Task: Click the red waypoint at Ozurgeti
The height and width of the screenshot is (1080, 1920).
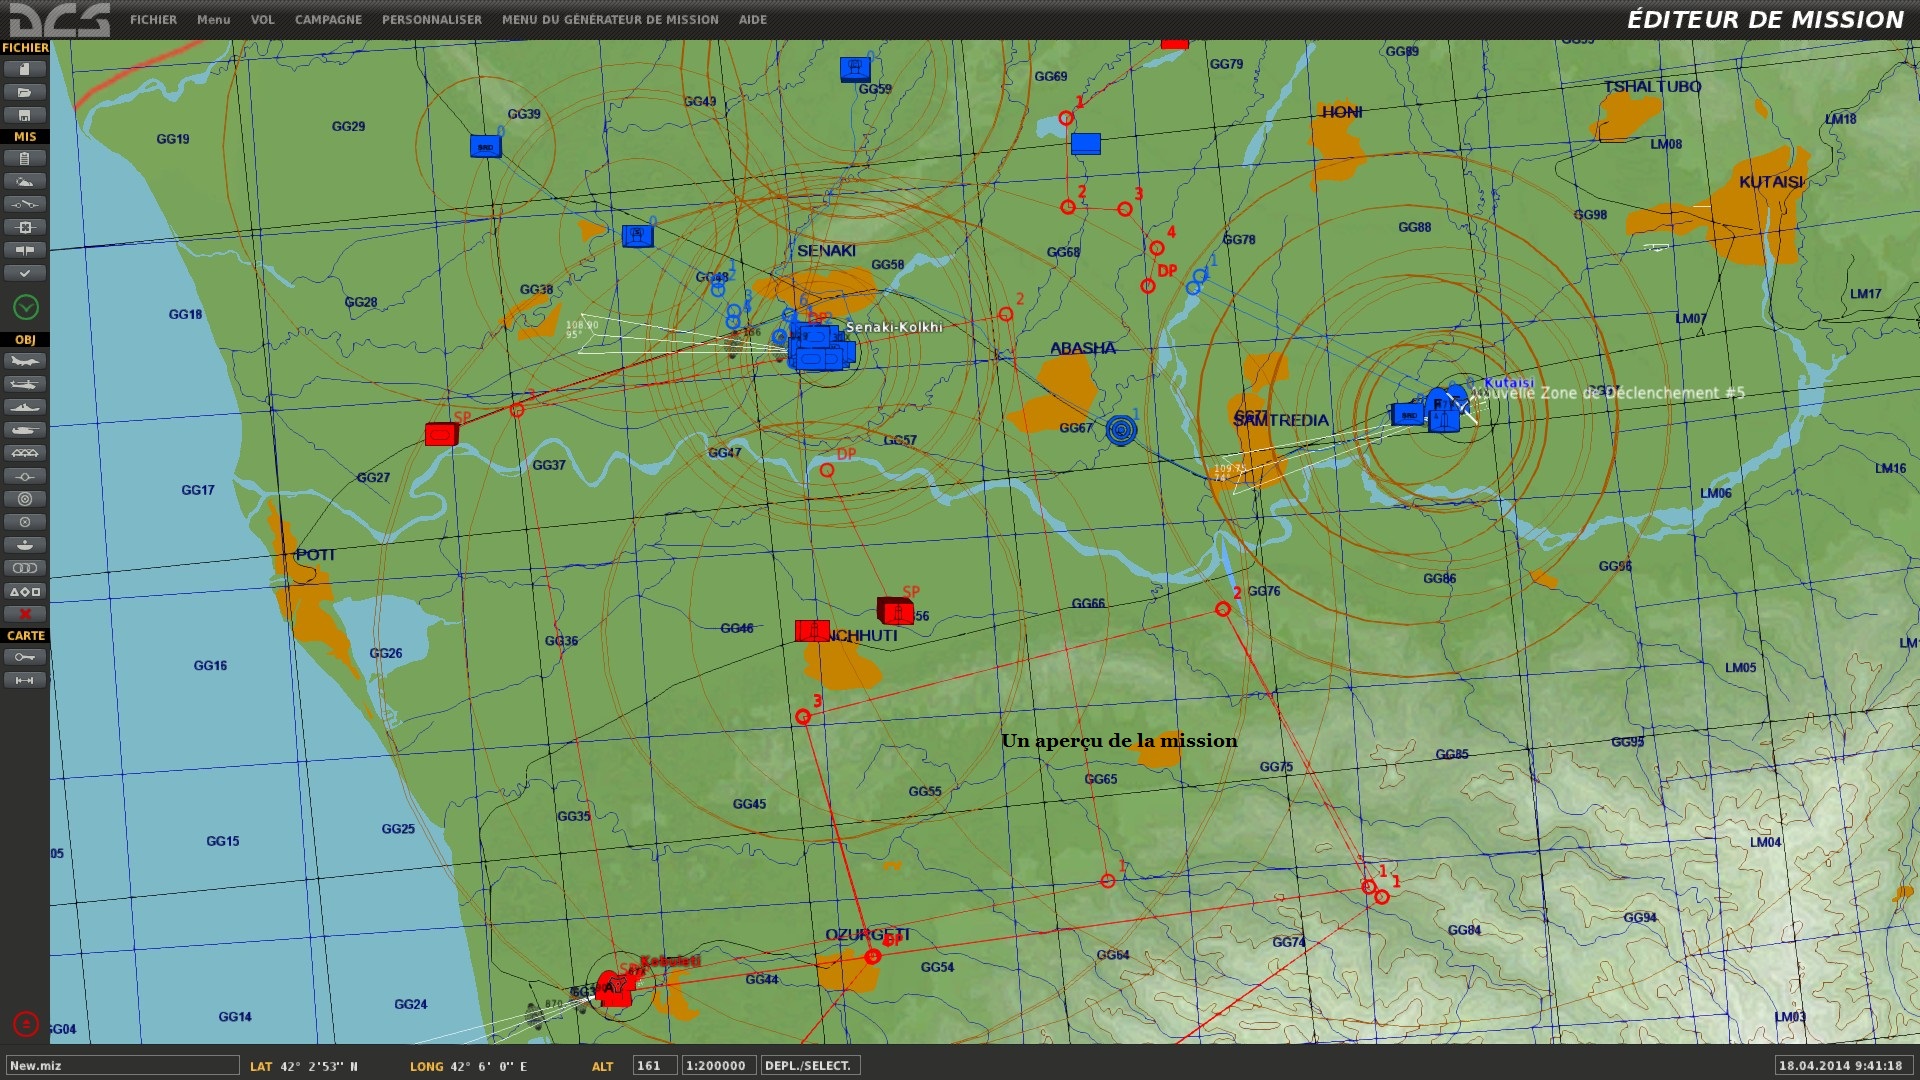Action: [873, 957]
